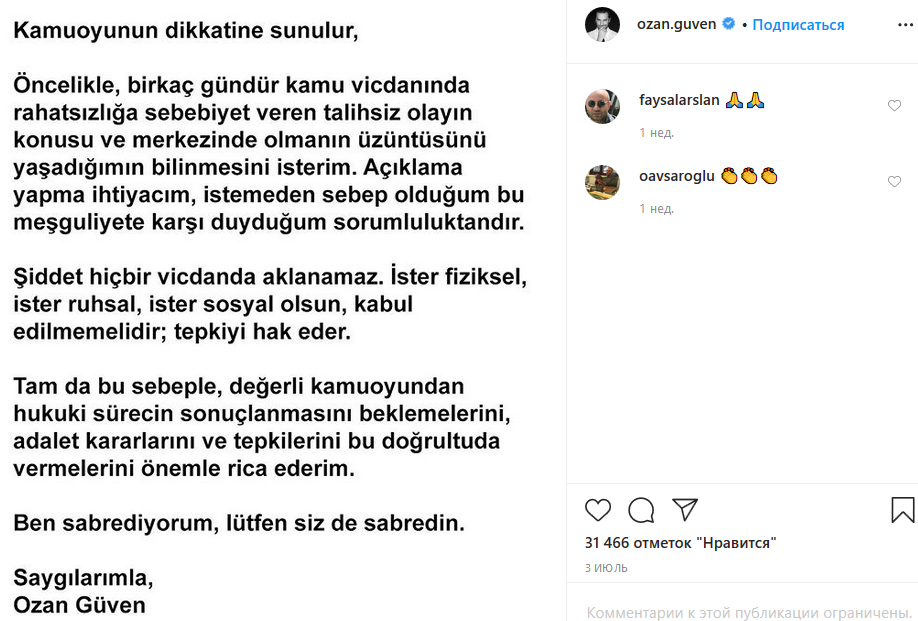Click the post image with Ozan Güven's statement
This screenshot has width=918, height=621.
point(280,310)
